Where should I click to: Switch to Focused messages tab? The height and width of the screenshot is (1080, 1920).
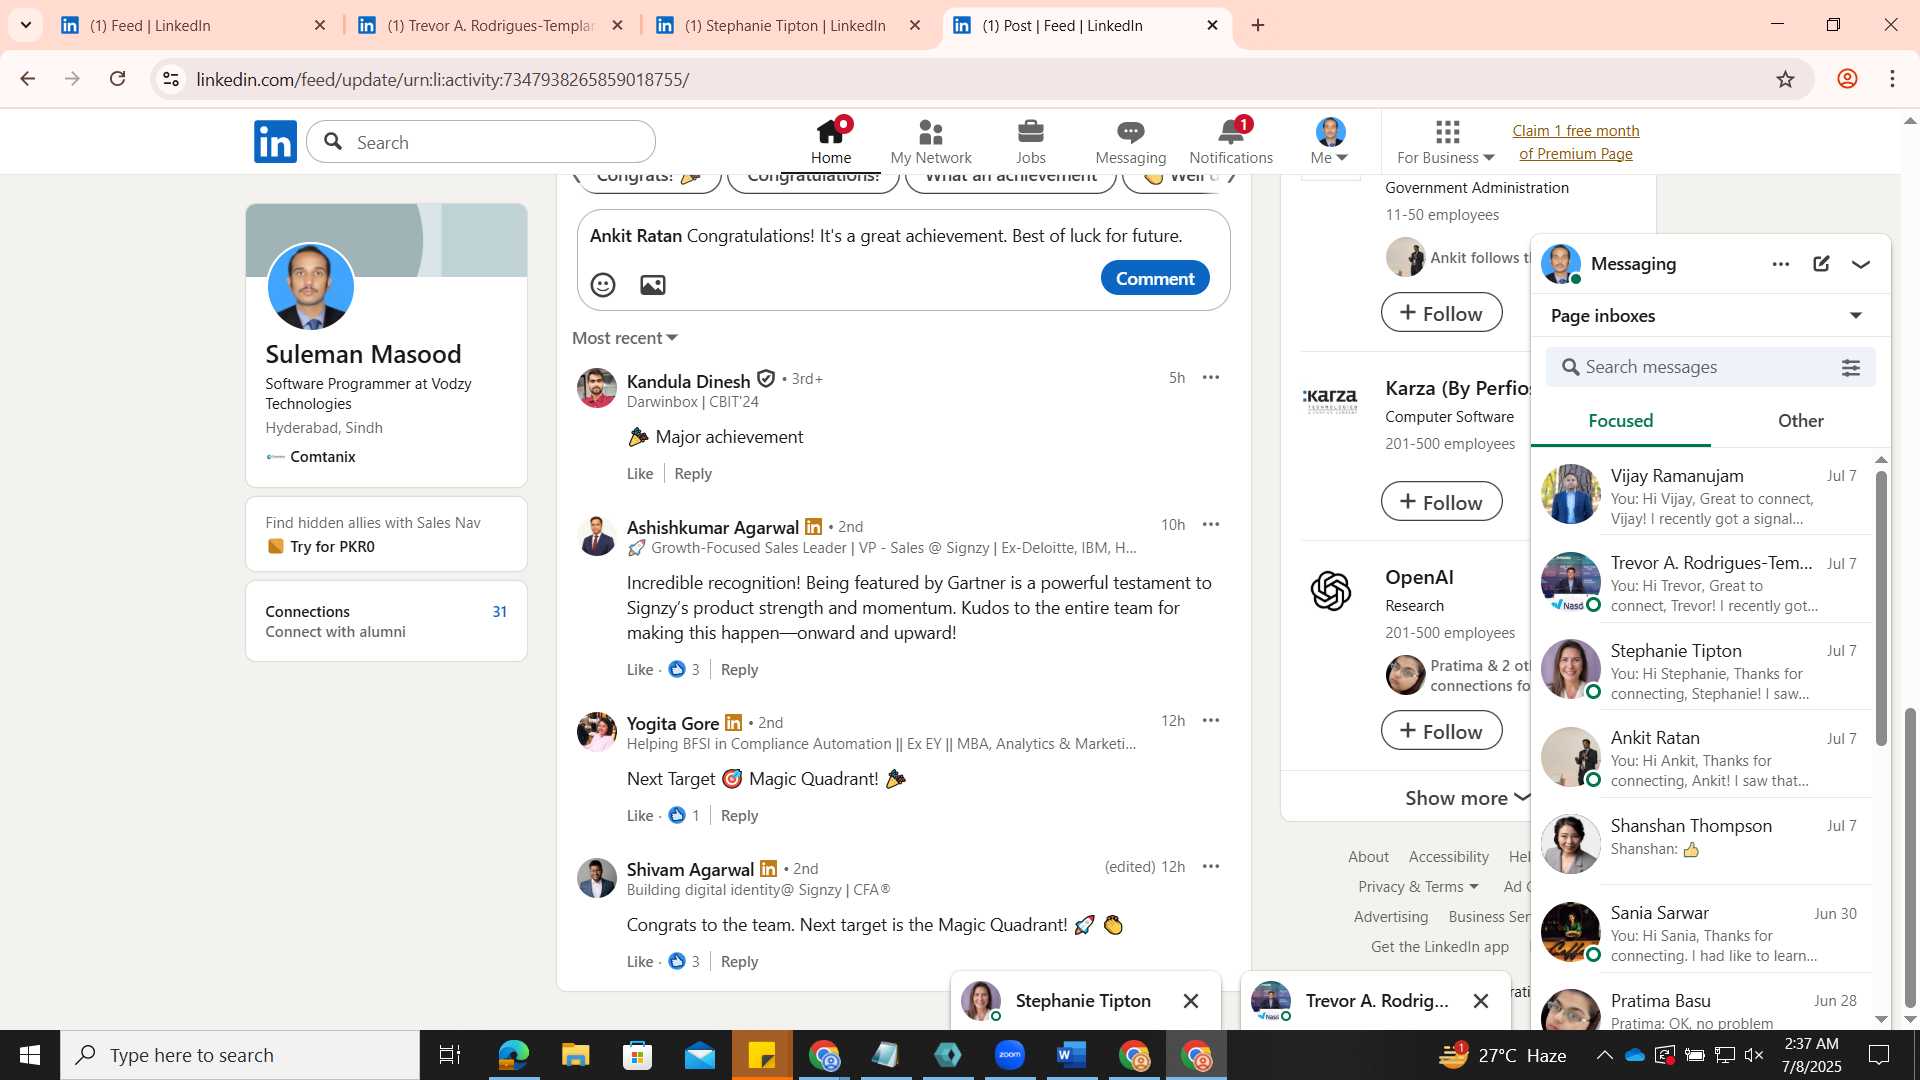1621,421
